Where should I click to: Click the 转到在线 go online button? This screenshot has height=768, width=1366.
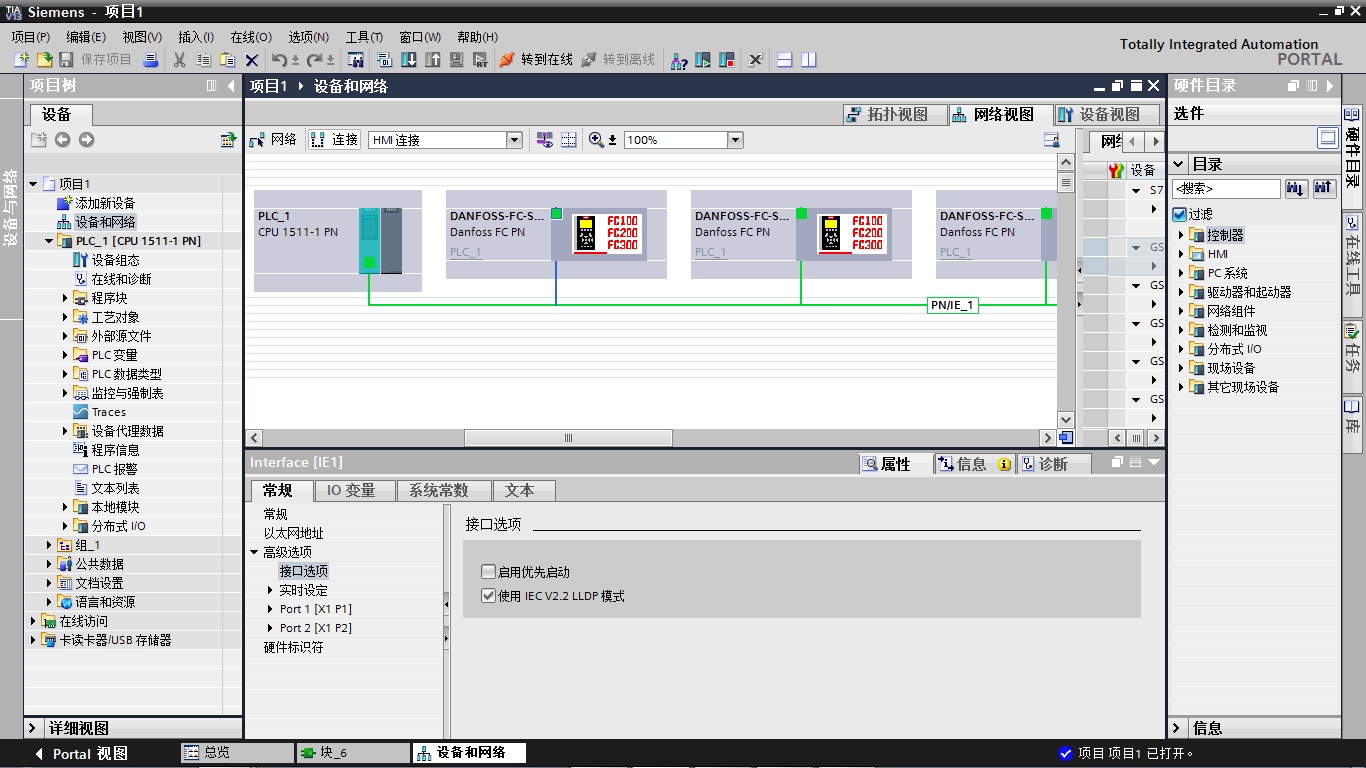537,60
